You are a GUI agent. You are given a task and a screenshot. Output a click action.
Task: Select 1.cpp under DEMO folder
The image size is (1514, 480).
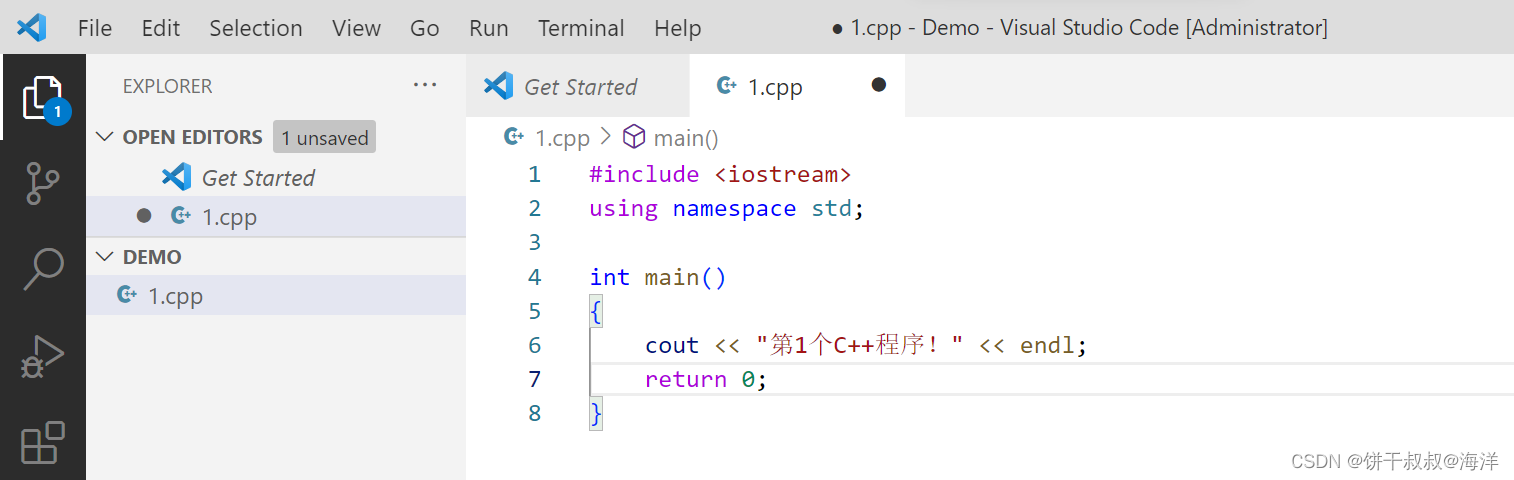276,295
